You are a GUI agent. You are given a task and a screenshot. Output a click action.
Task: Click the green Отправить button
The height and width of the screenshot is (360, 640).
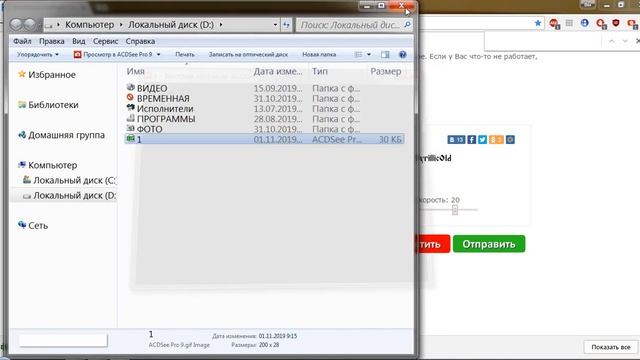point(489,244)
